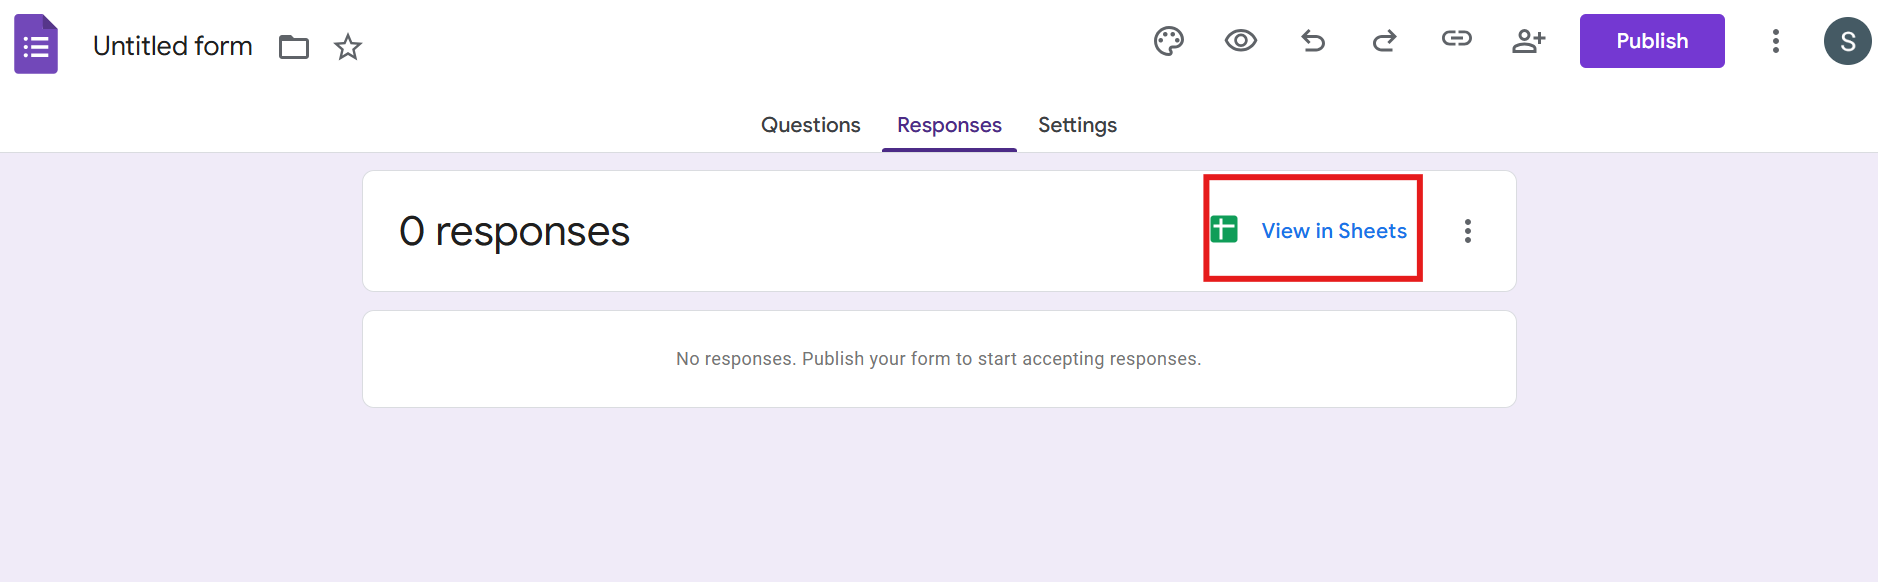
Task: Click the Google Forms home icon
Action: (36, 44)
